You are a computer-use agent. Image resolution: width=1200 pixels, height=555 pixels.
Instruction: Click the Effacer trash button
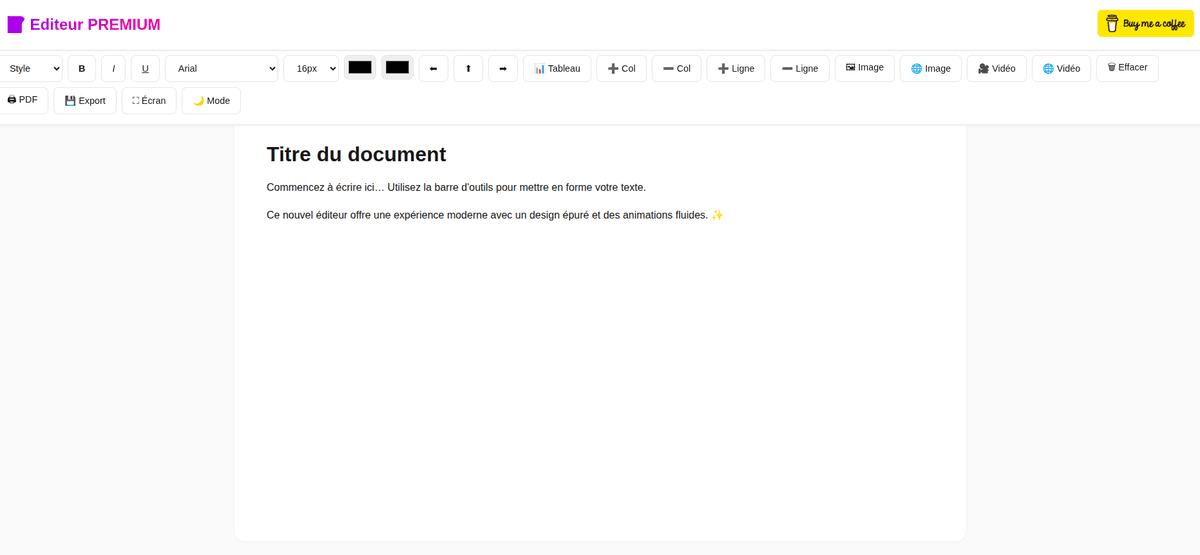[x=1127, y=68]
